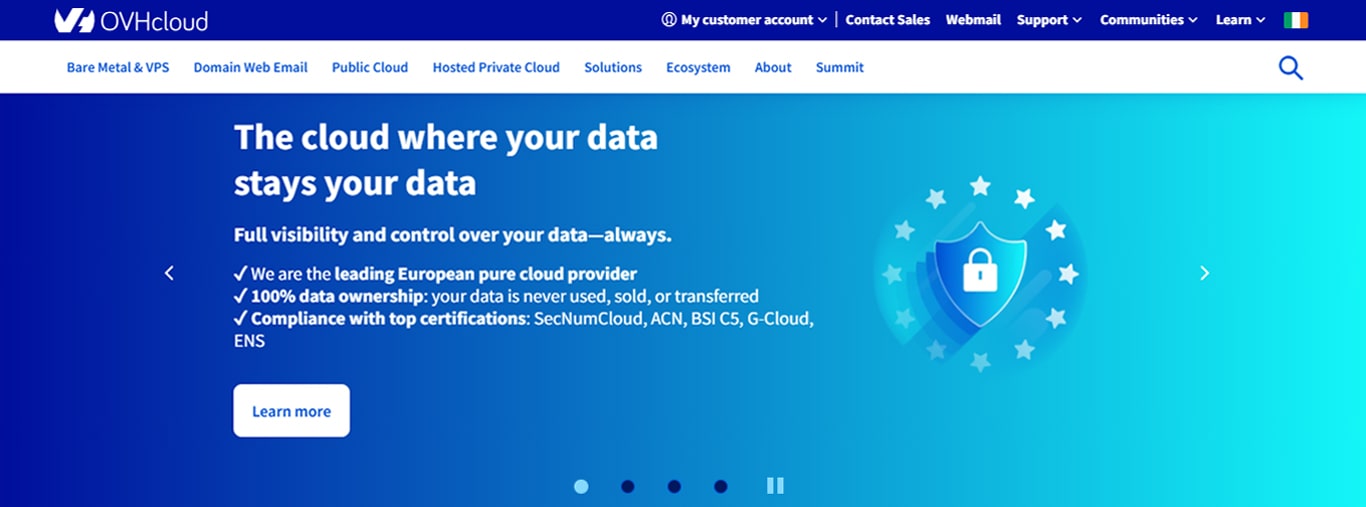Screen dimensions: 1366x507
Task: Click headline 'The cloud where your data'
Action: point(446,137)
